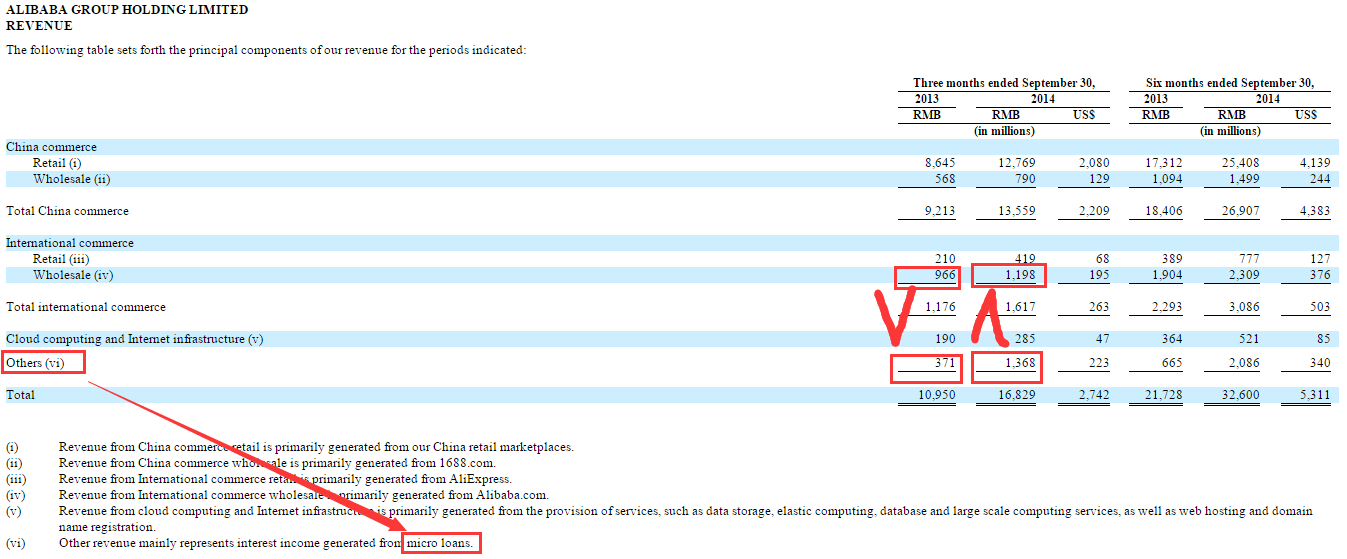
Task: Select the 'Total China commerce' row label
Action: point(67,211)
